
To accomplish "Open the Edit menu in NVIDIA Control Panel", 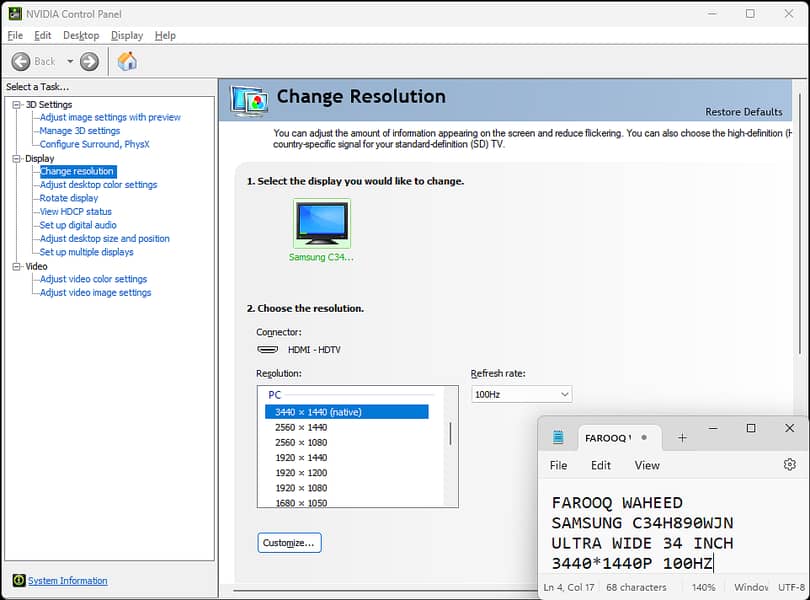I will [x=42, y=36].
